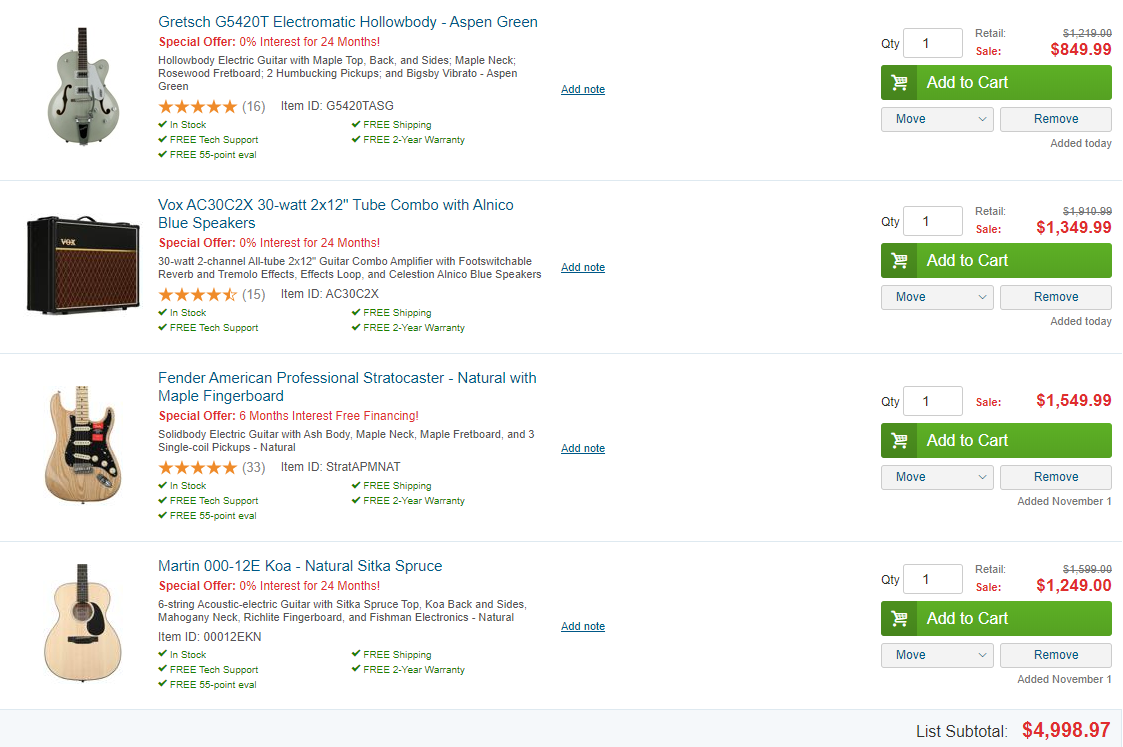Click Item ID 00012EKN text
This screenshot has height=747, width=1123.
click(x=210, y=637)
